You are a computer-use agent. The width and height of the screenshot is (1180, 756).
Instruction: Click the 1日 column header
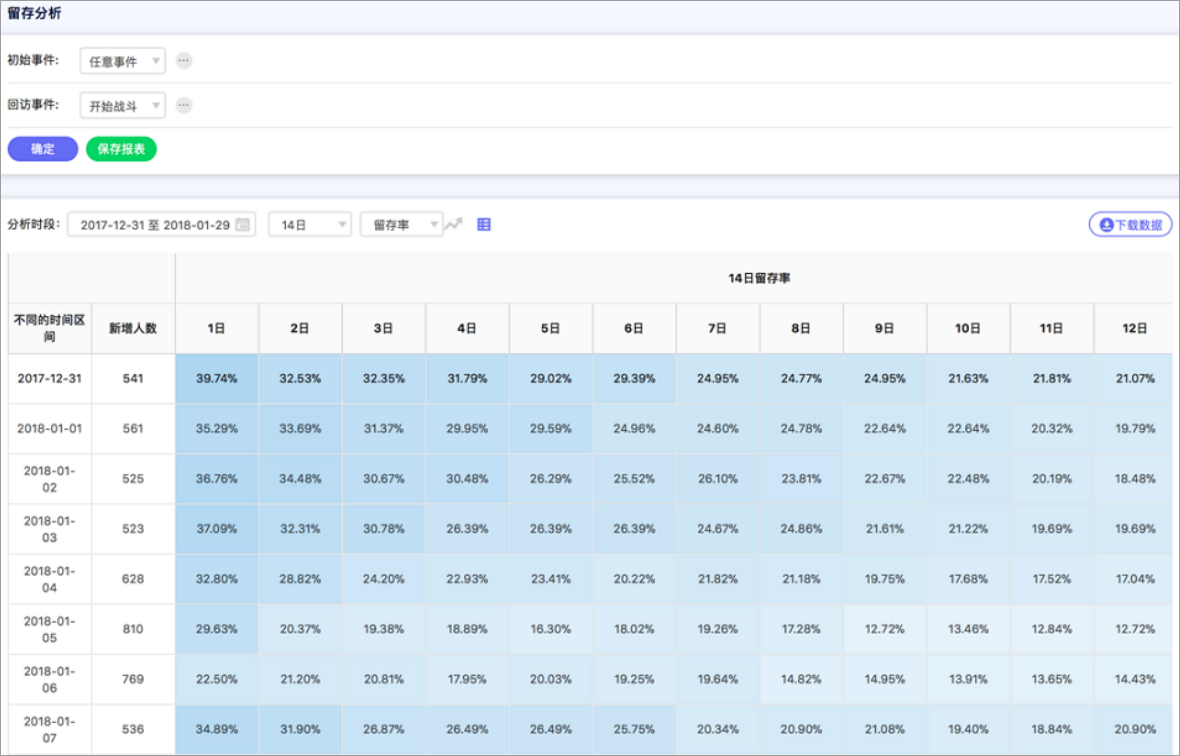217,328
